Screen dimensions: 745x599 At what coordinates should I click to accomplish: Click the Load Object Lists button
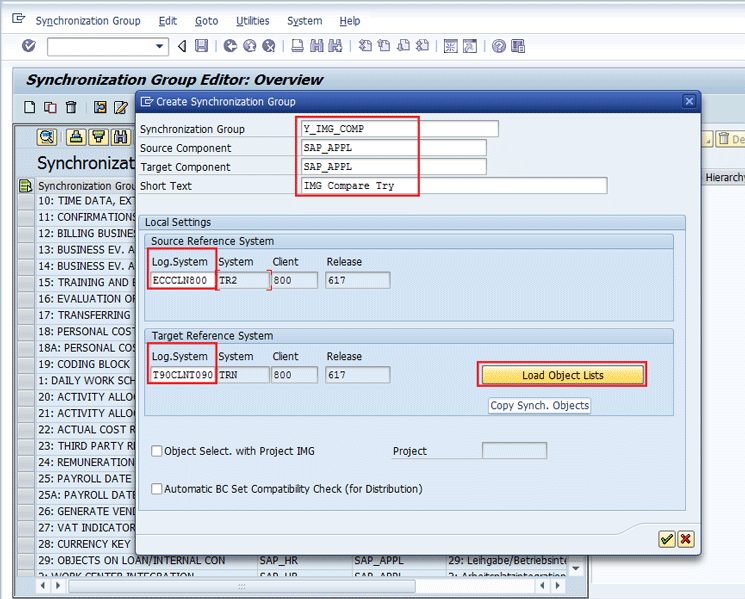pos(562,375)
